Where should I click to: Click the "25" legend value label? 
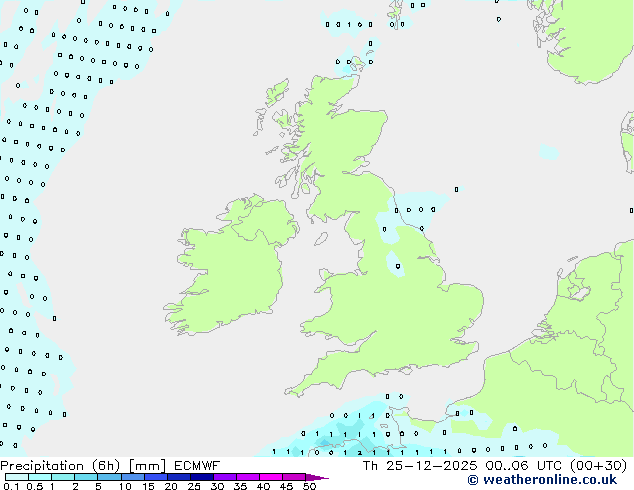coord(194,486)
